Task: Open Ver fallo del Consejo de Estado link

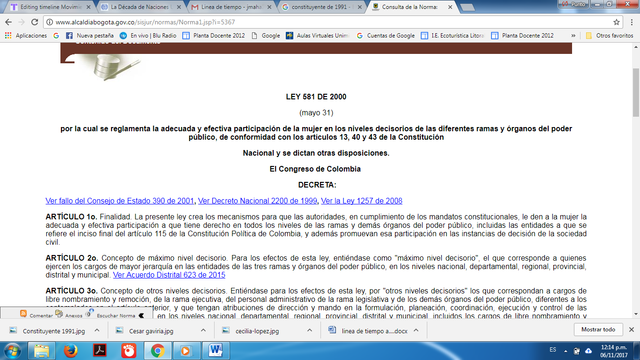Action: tap(120, 201)
